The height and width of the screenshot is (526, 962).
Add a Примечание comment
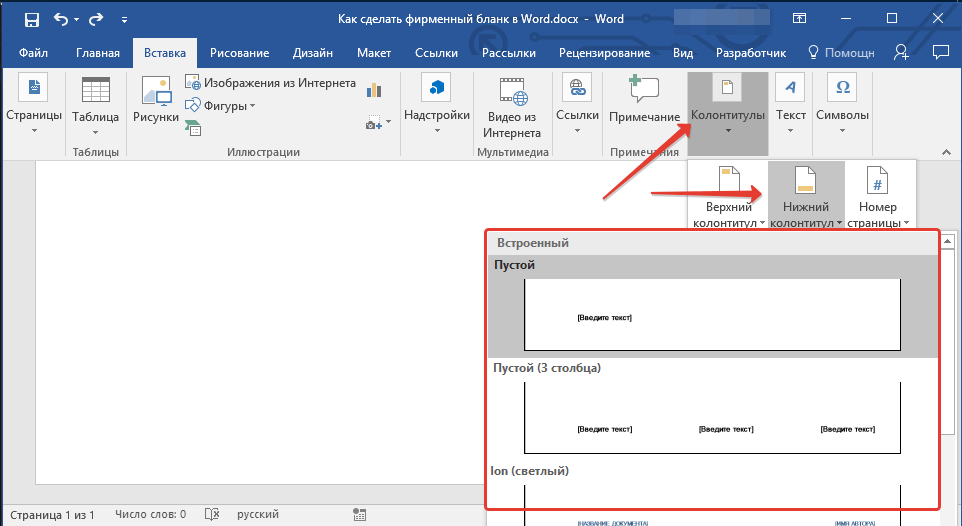pos(644,99)
